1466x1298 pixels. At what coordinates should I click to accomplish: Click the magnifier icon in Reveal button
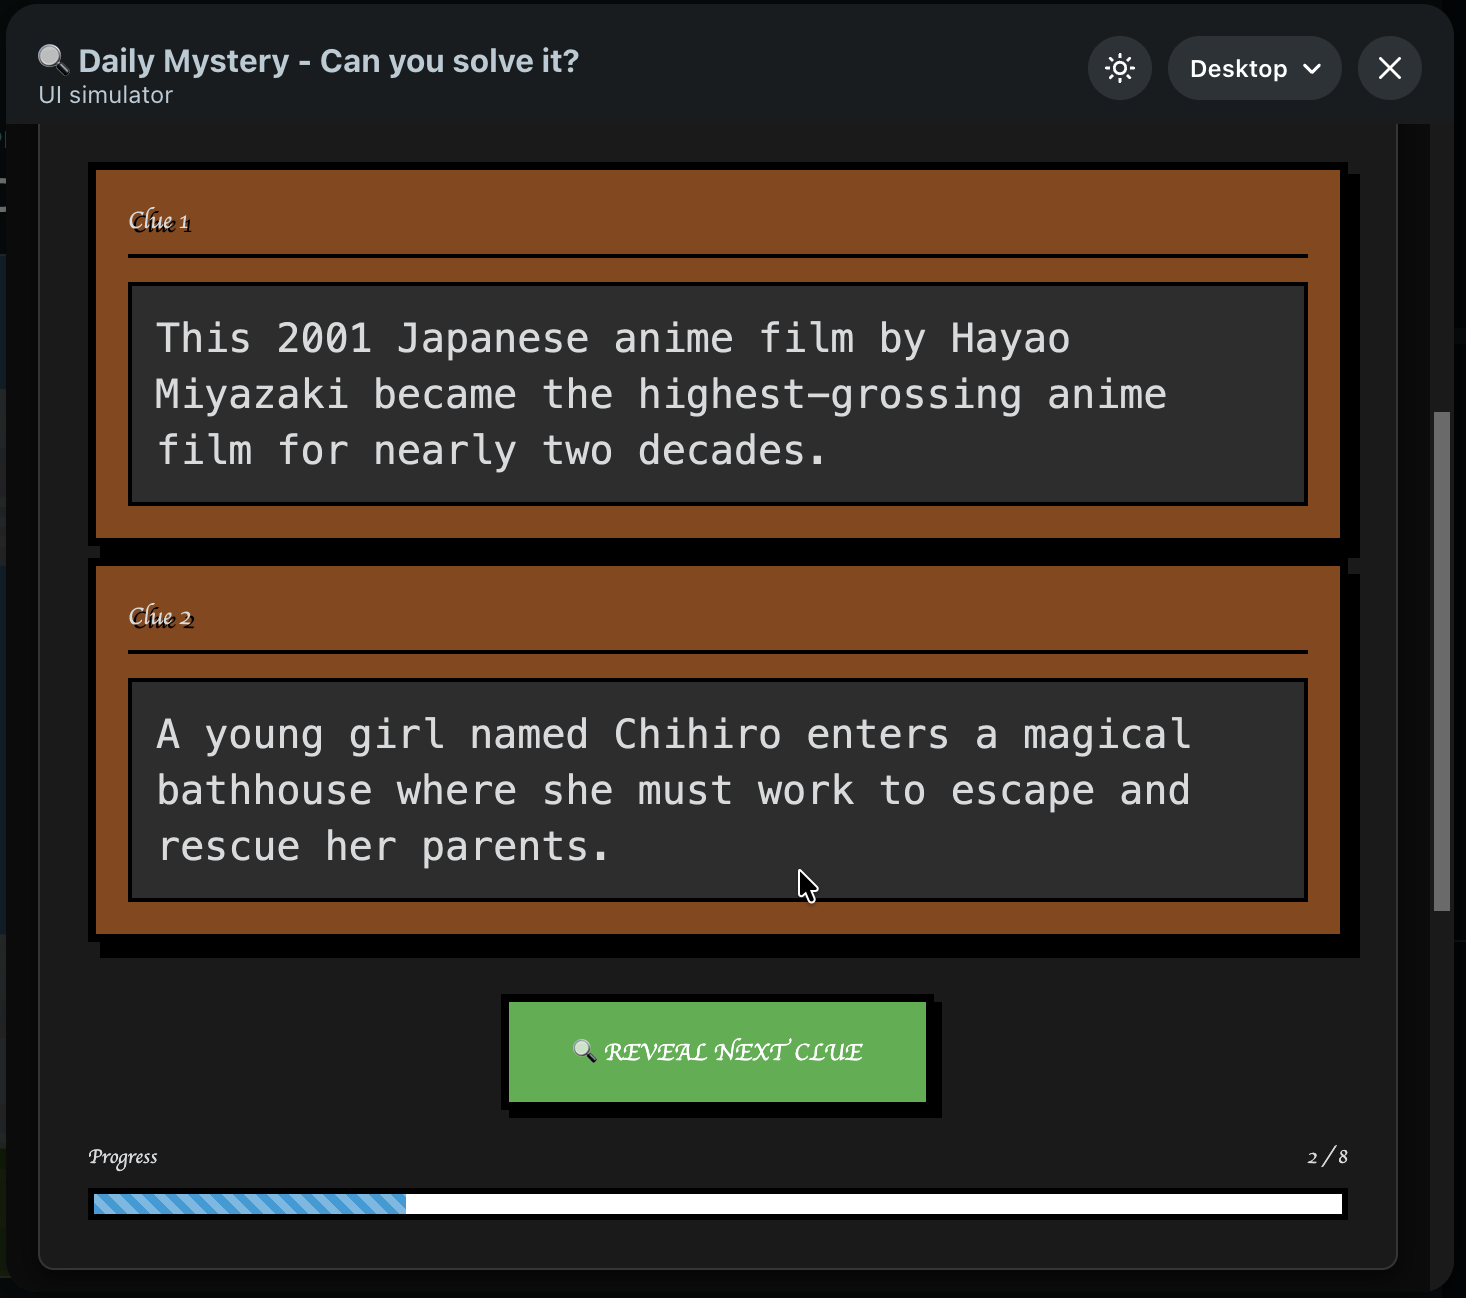[x=584, y=1051]
